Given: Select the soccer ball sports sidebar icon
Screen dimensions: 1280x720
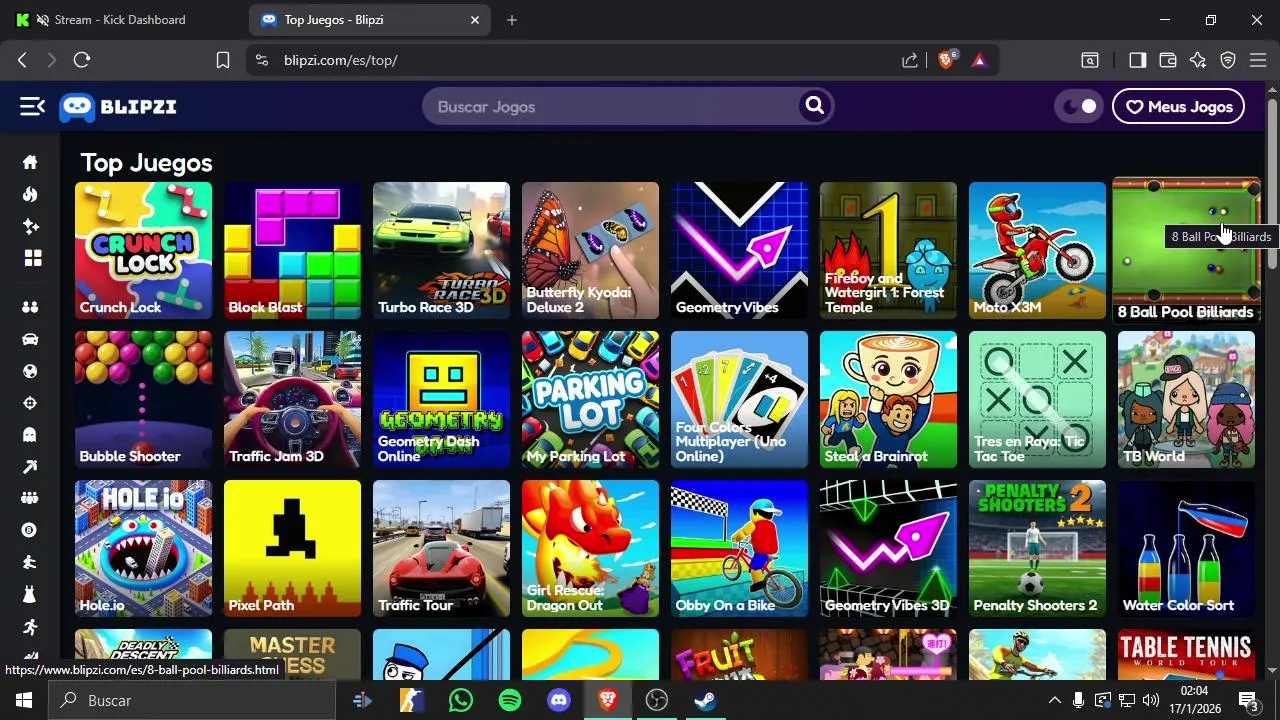Looking at the screenshot, I should pyautogui.click(x=30, y=371).
